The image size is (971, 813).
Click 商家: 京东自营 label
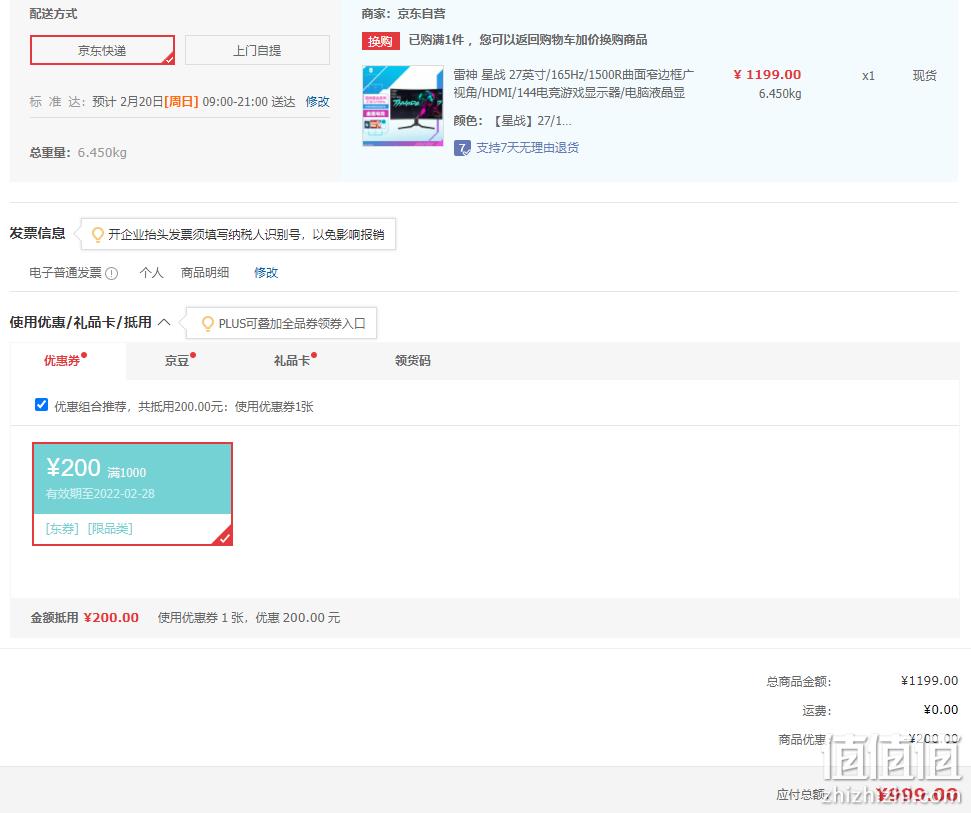(403, 14)
